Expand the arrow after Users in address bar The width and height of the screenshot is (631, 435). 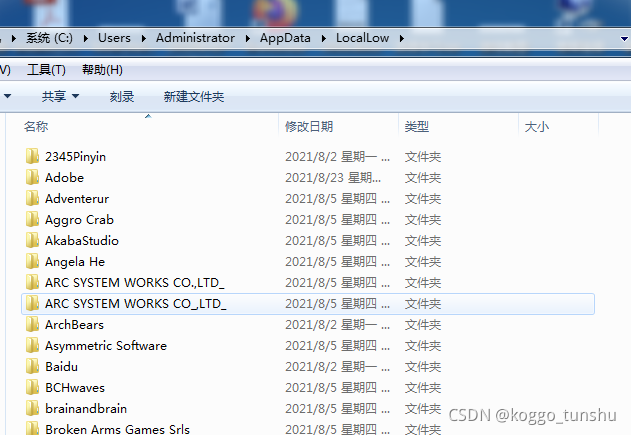[x=144, y=38]
